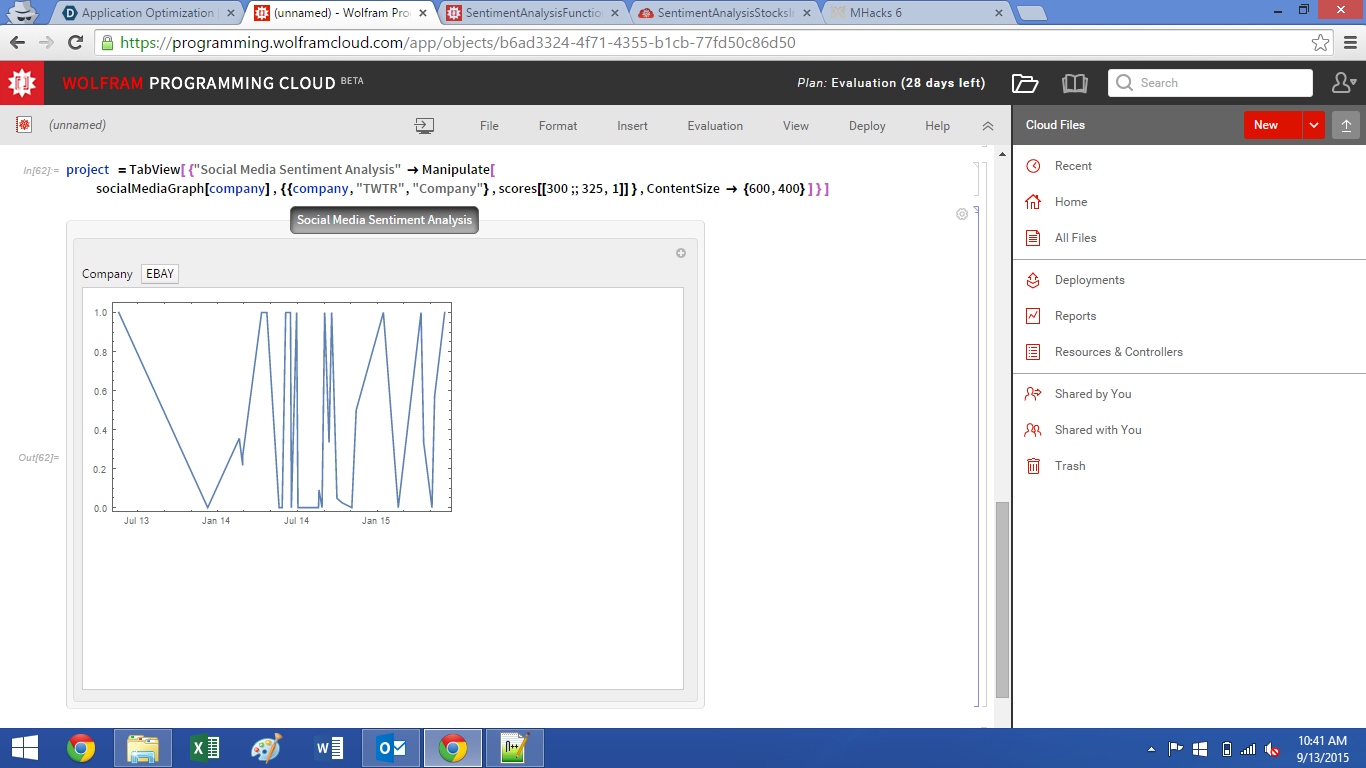Open Chrome hamburger menu
This screenshot has height=768, width=1366.
(1350, 43)
